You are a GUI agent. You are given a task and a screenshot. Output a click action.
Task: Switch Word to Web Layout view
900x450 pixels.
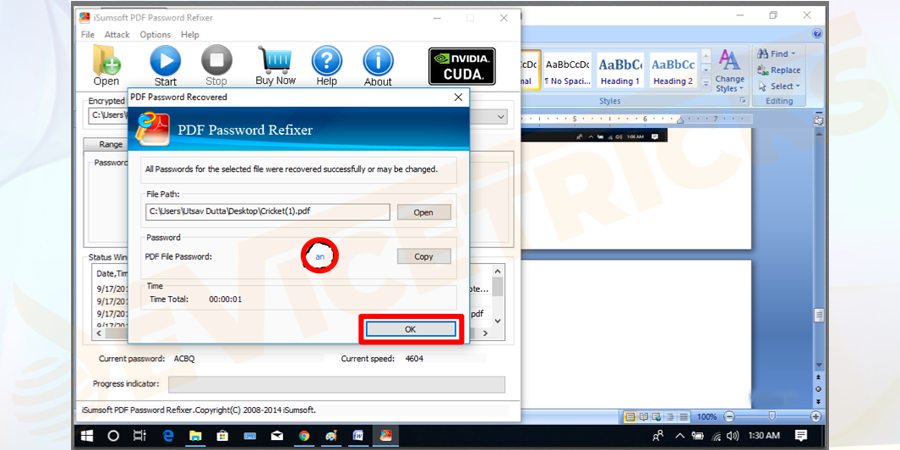coord(657,417)
